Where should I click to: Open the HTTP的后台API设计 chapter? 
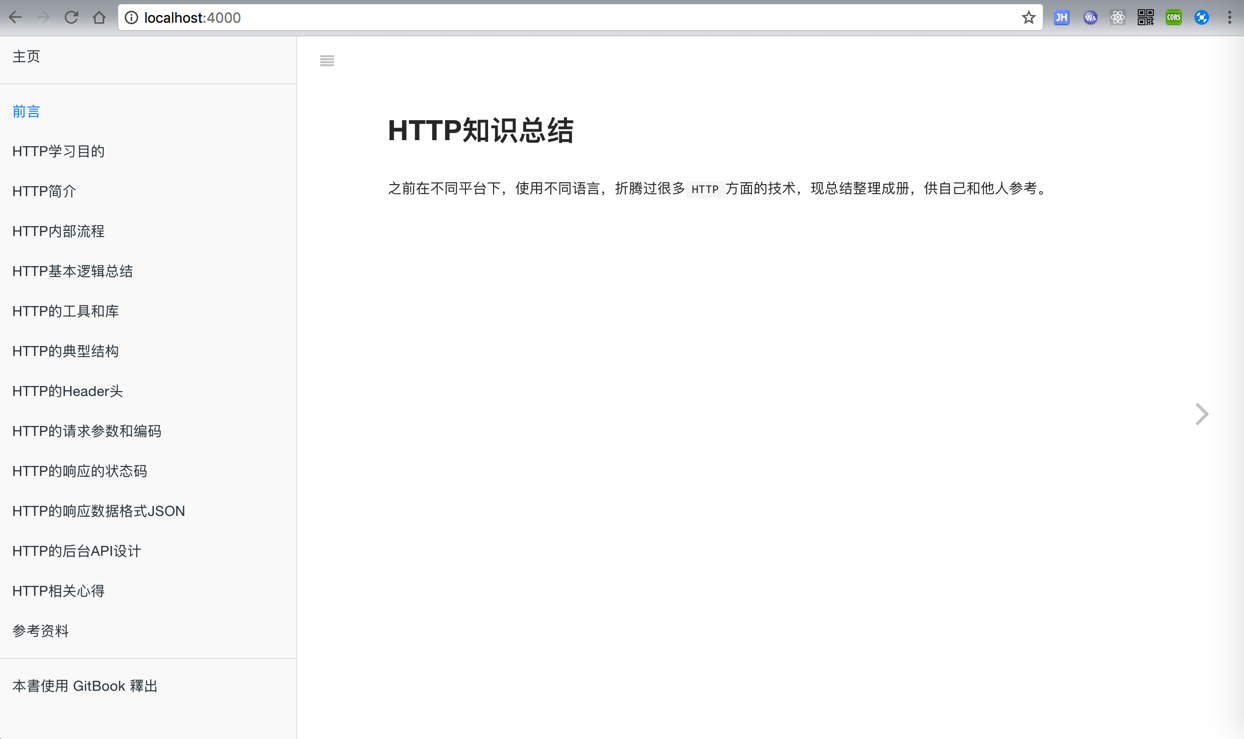coord(76,551)
